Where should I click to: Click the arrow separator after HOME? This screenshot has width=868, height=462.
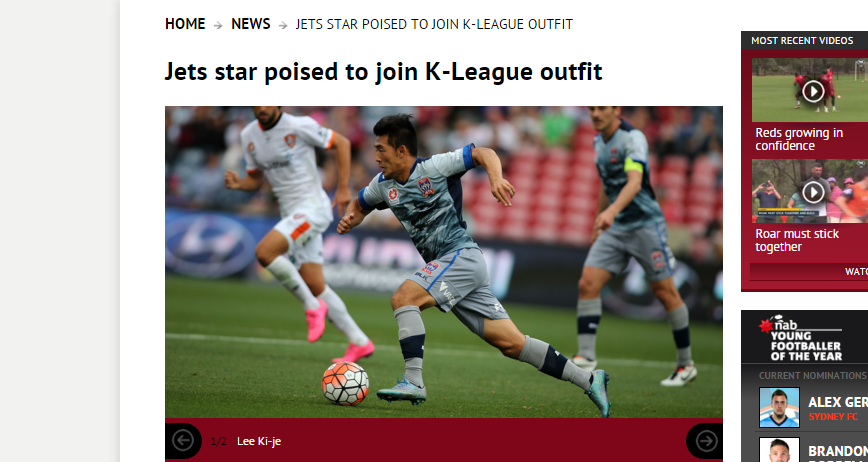[218, 25]
